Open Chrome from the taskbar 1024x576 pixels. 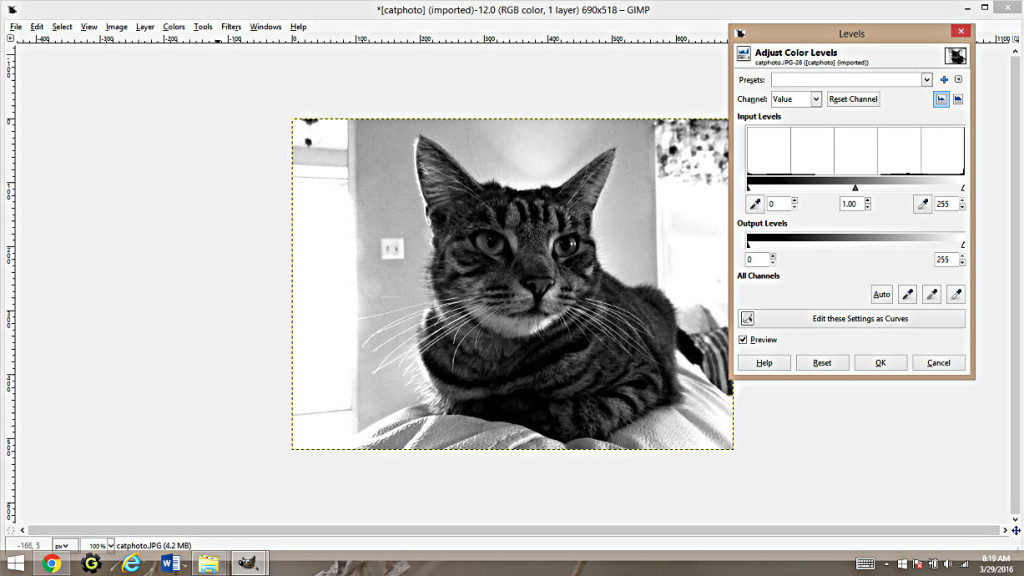(x=52, y=563)
